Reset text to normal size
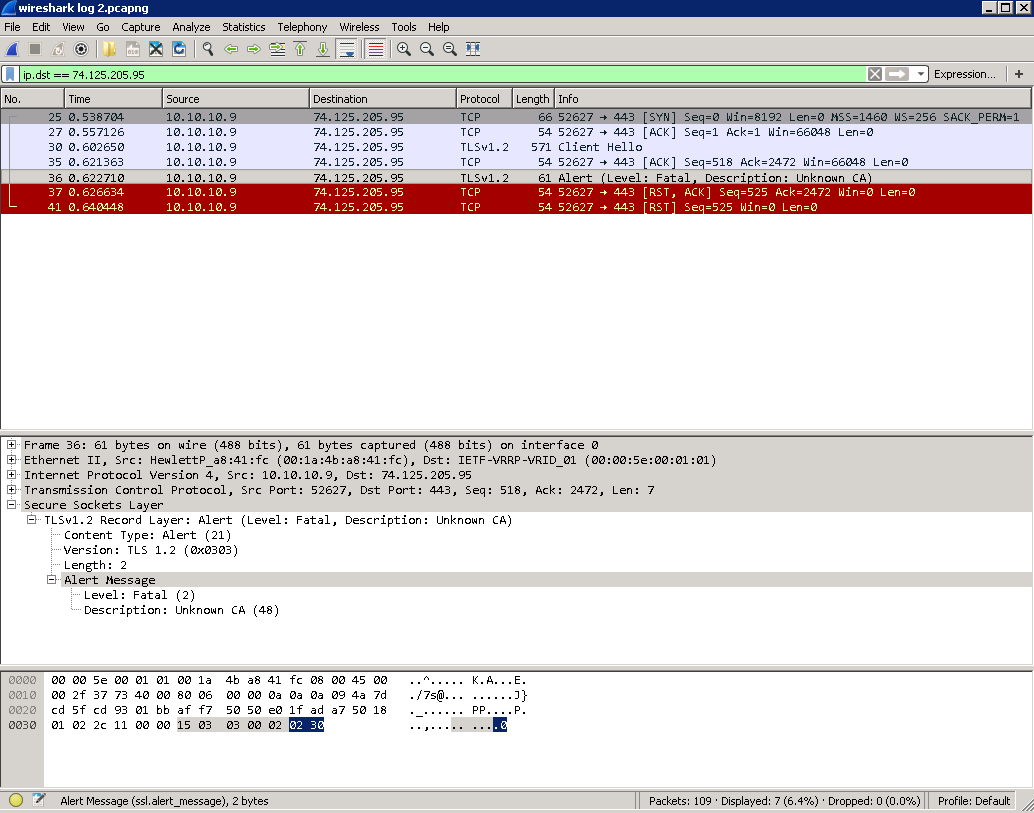1034x813 pixels. 450,49
